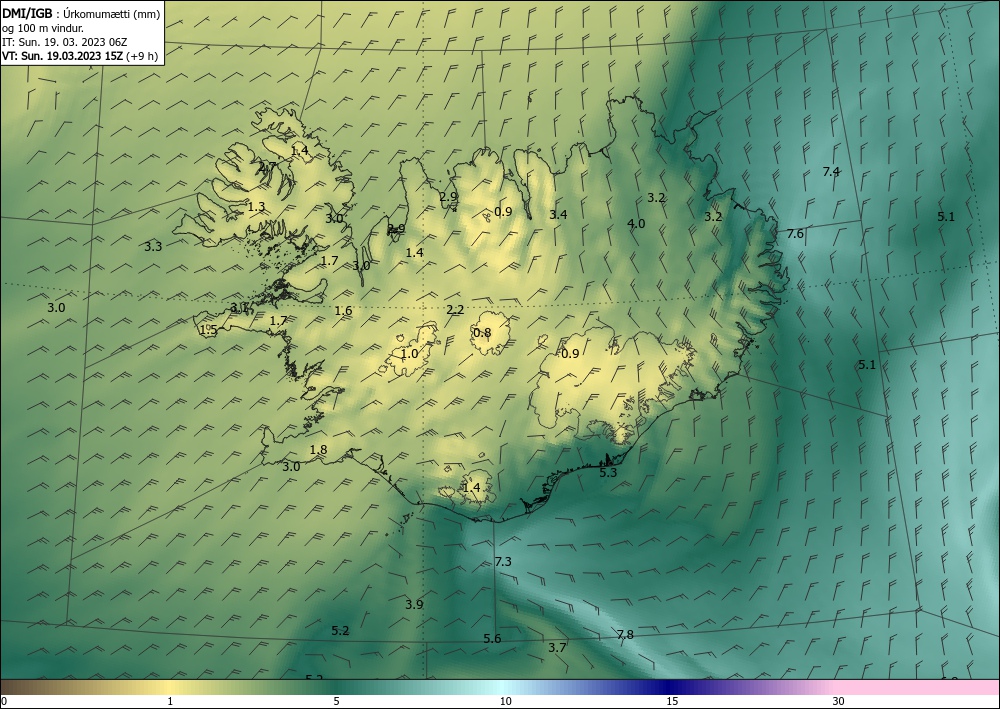
Task: Select the 1.5 value on Snæfellsnes tip
Action: [209, 330]
